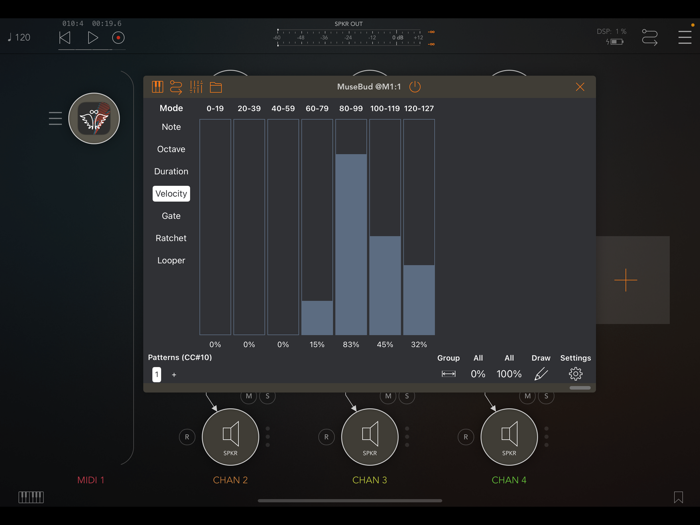700x525 pixels.
Task: Open CHAN 3 speaker output node
Action: click(370, 437)
